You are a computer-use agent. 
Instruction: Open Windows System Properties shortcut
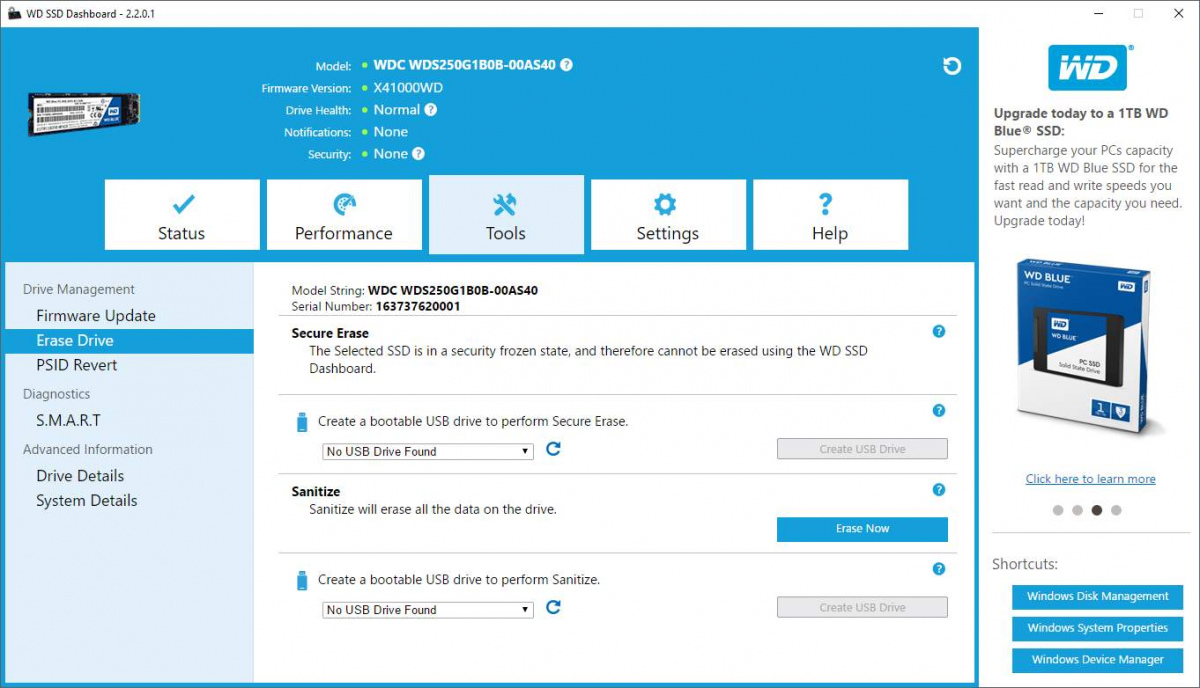click(x=1097, y=628)
